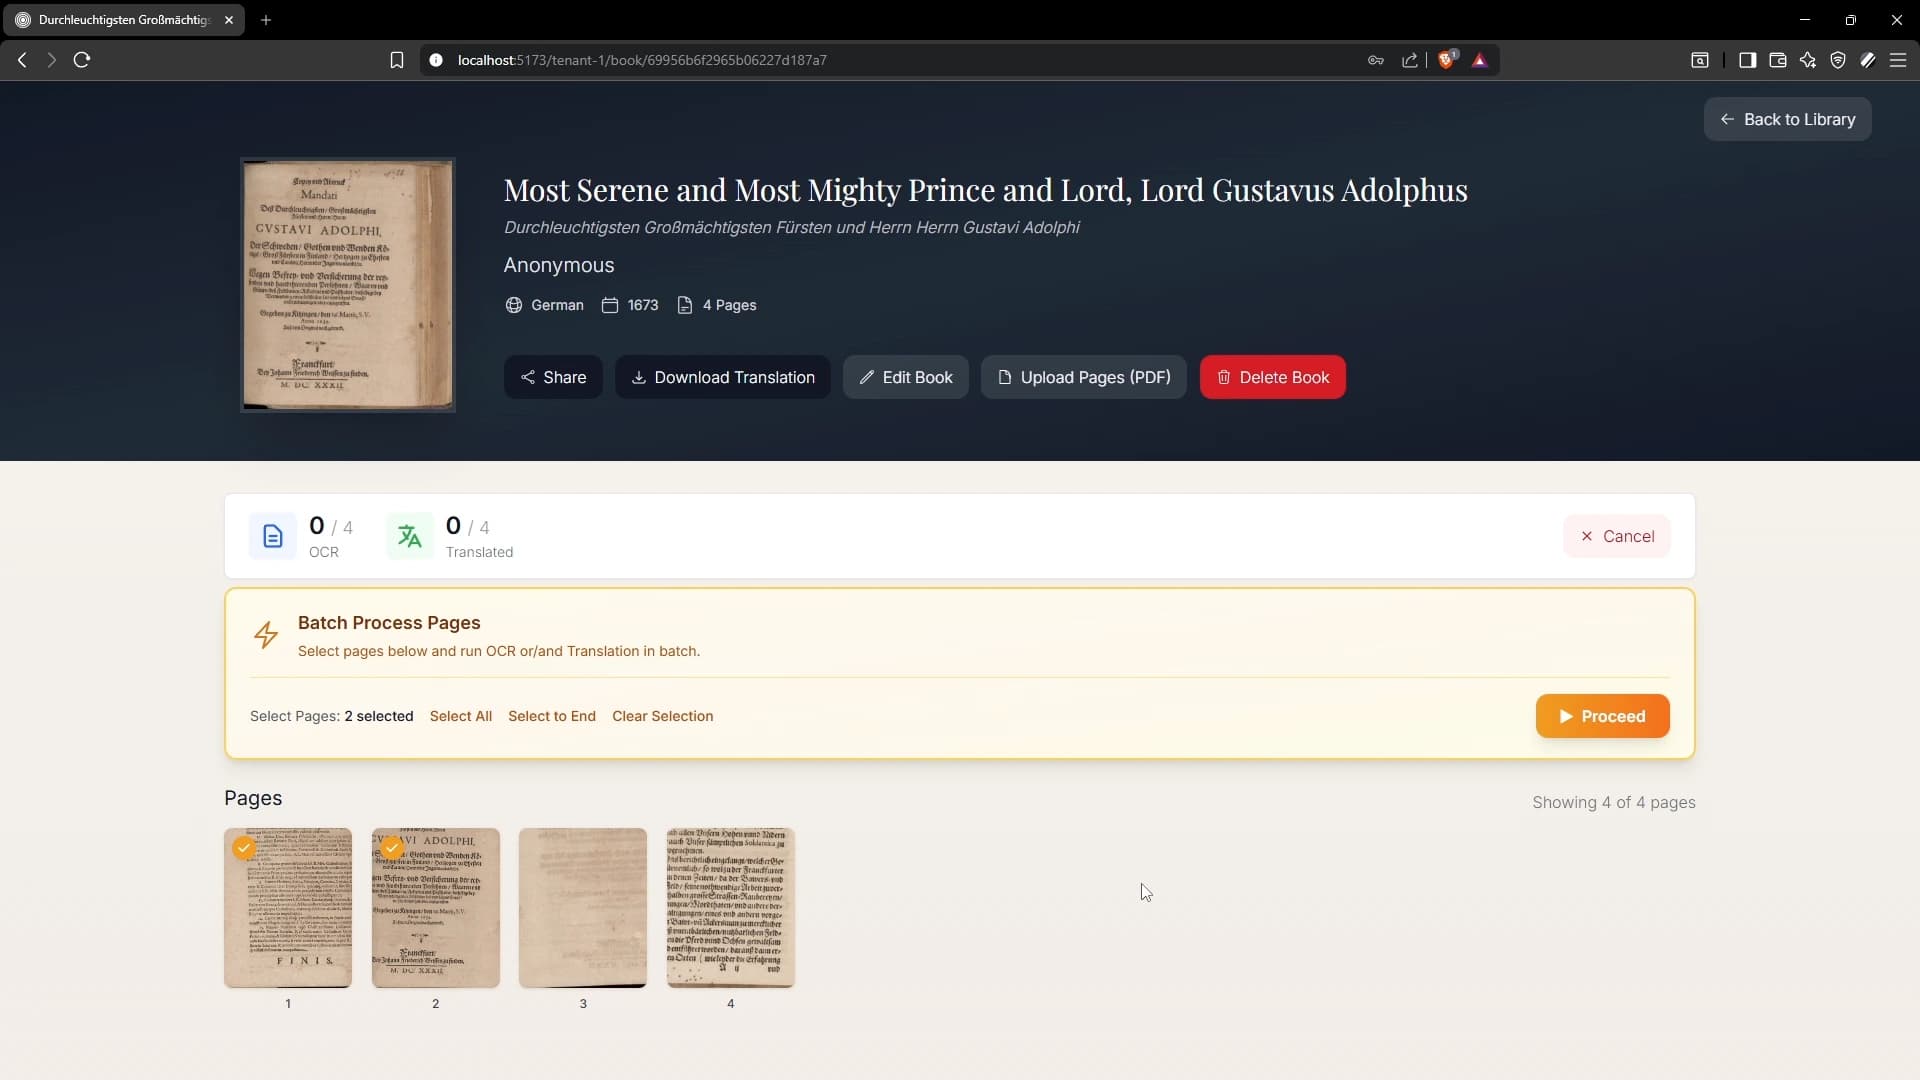1920x1080 pixels.
Task: Open Brave Rewards via the triangle icon
Action: (x=1481, y=60)
